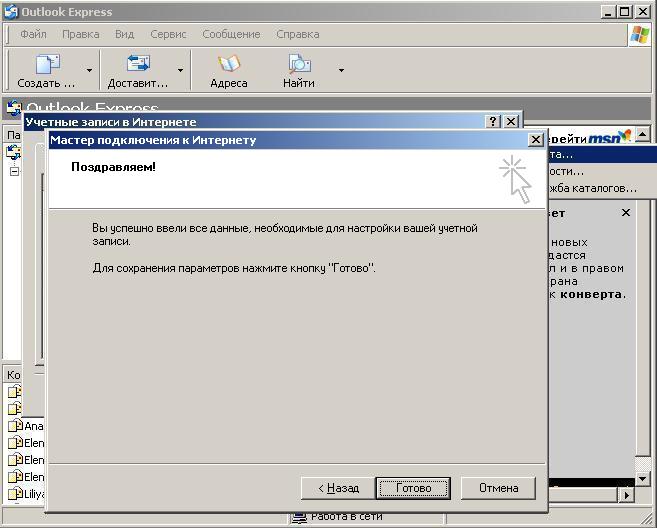The image size is (657, 528).
Task: Select the Outlook Express folder tree icon
Action: [x=13, y=153]
